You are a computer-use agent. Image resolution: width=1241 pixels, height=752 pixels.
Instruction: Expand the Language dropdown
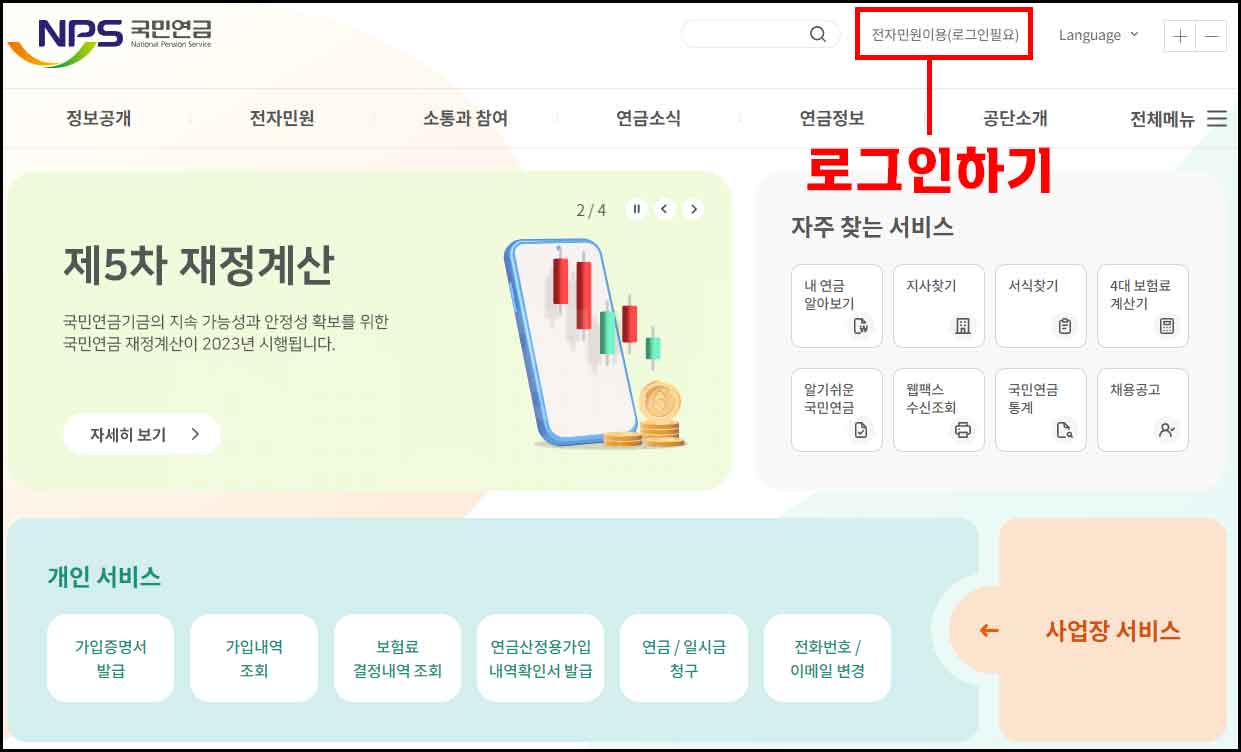(x=1099, y=35)
